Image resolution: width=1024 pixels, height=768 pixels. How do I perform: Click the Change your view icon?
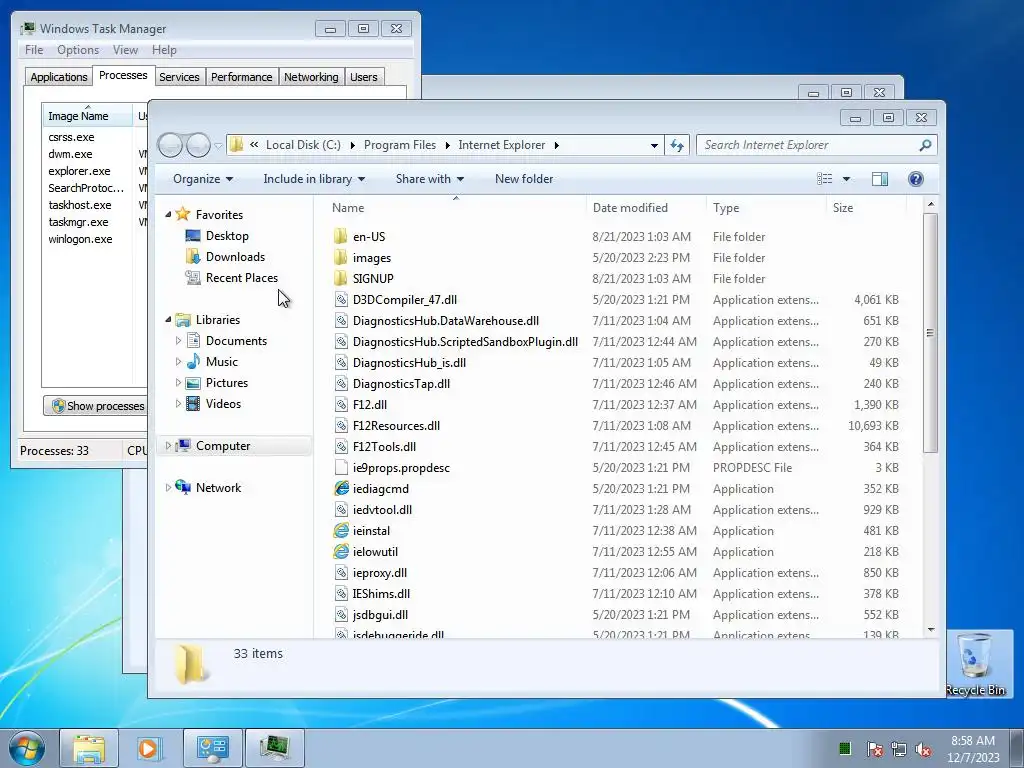825,179
